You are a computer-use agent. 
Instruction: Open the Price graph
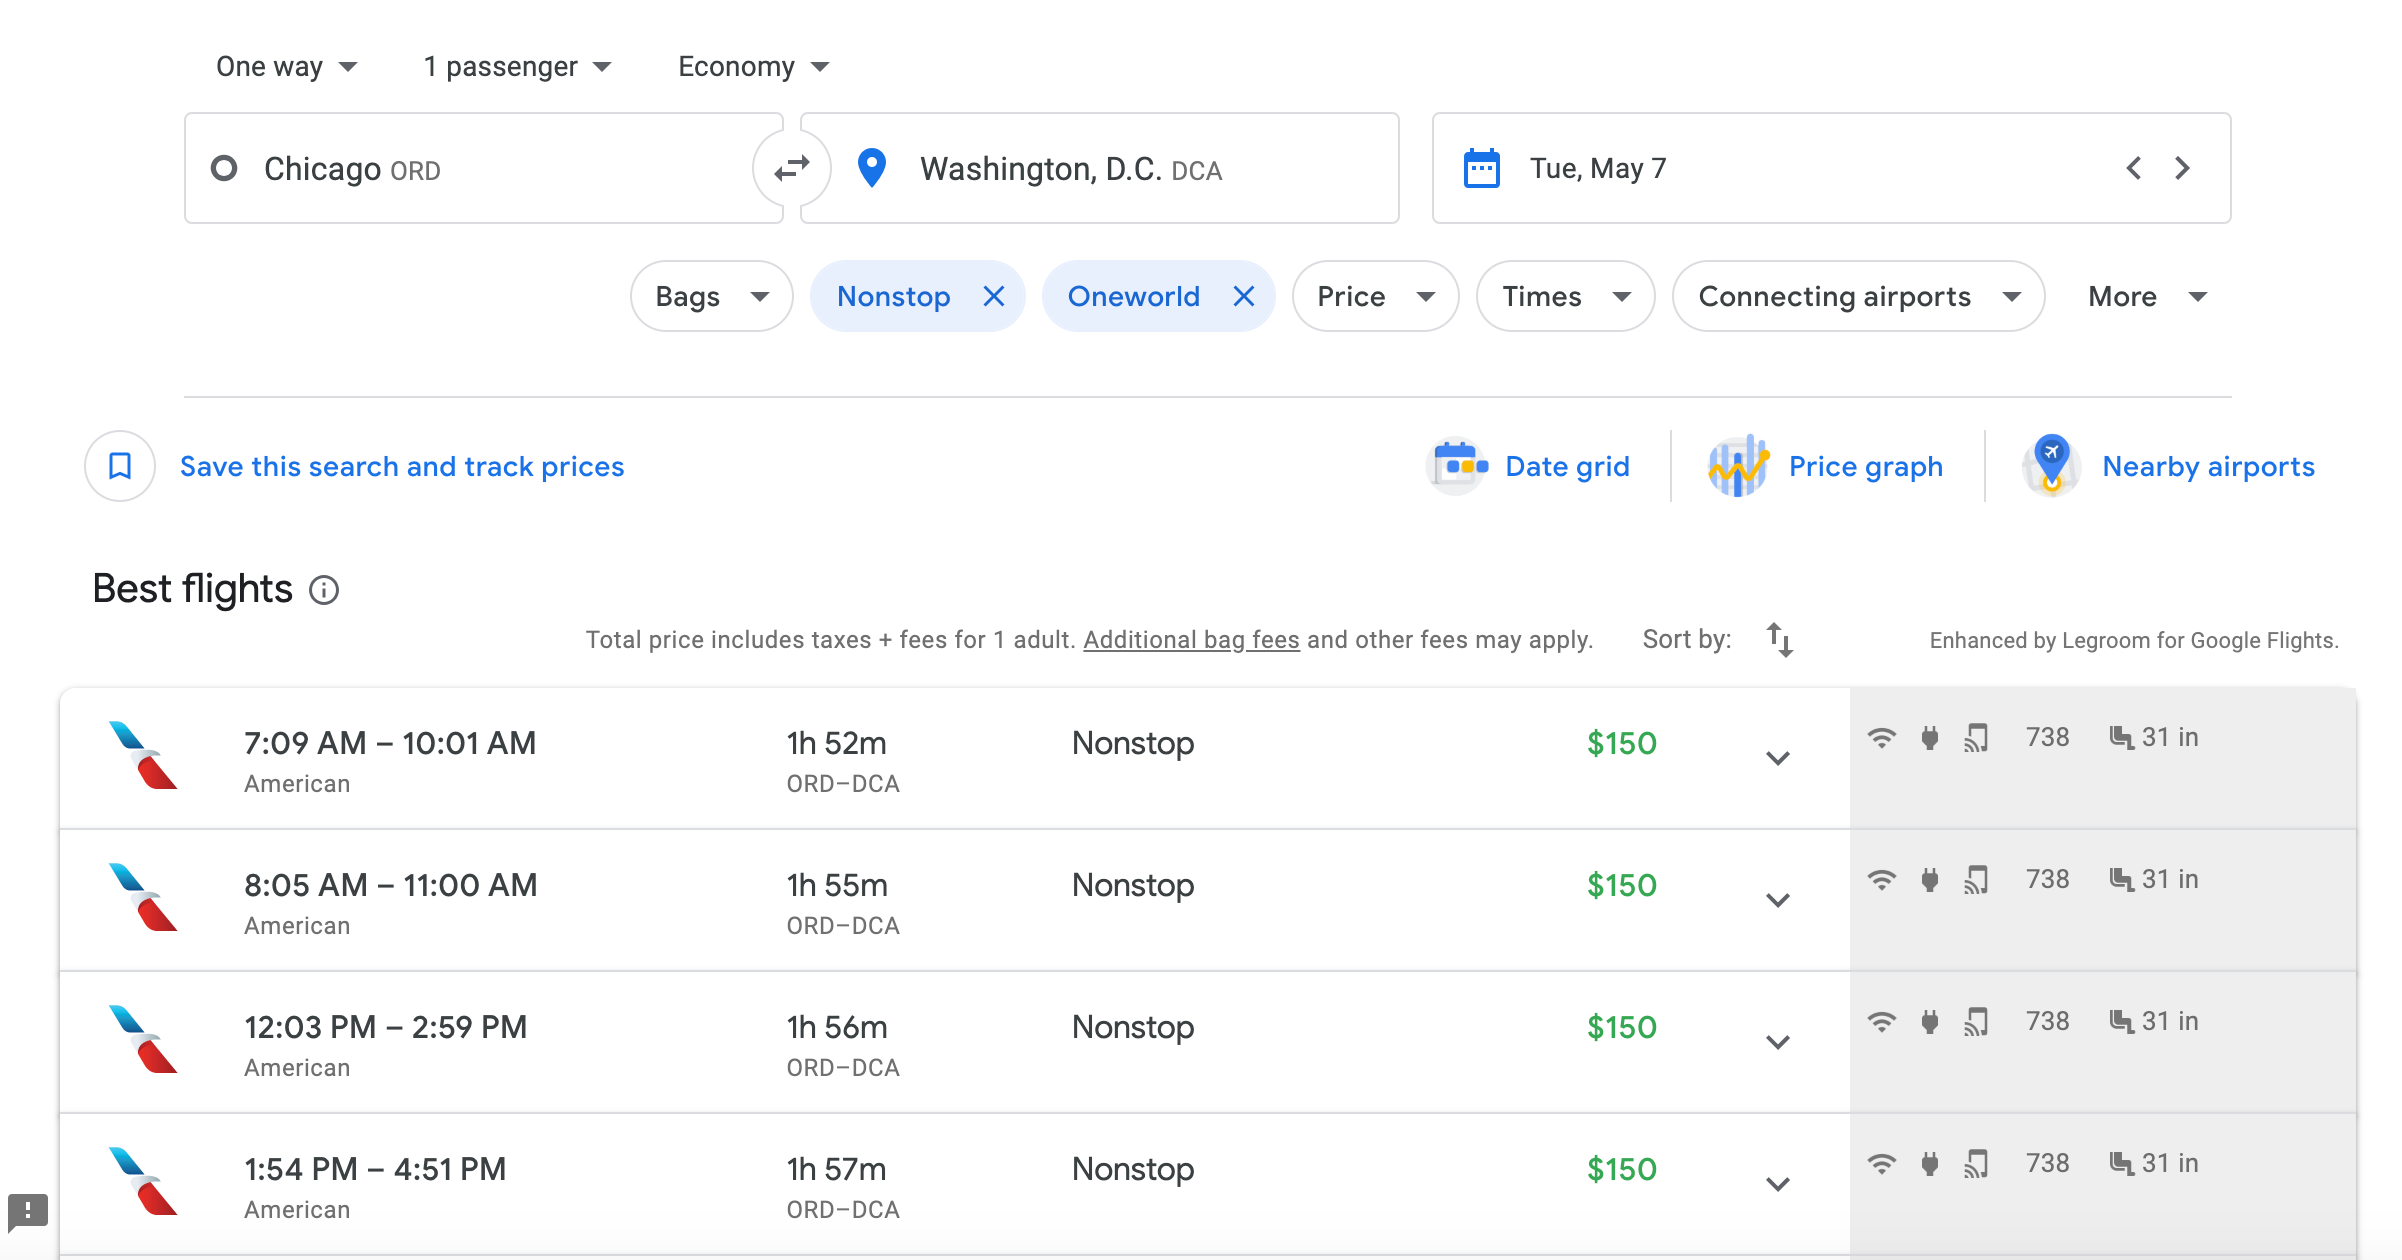click(x=1864, y=466)
